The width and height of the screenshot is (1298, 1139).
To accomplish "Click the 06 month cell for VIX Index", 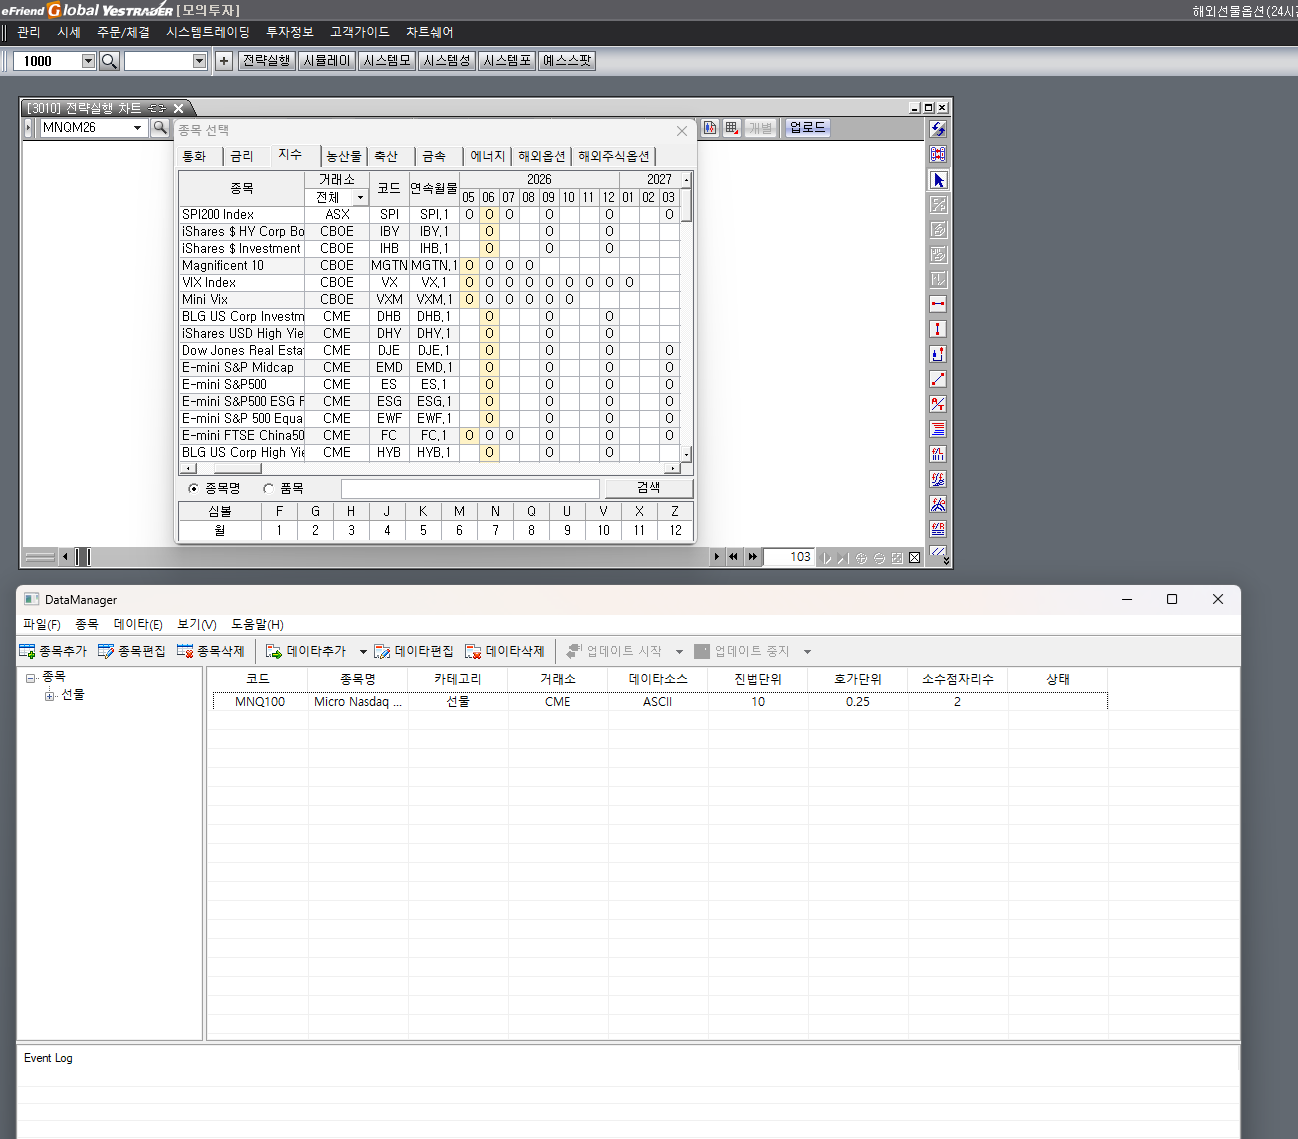I will click(x=489, y=283).
